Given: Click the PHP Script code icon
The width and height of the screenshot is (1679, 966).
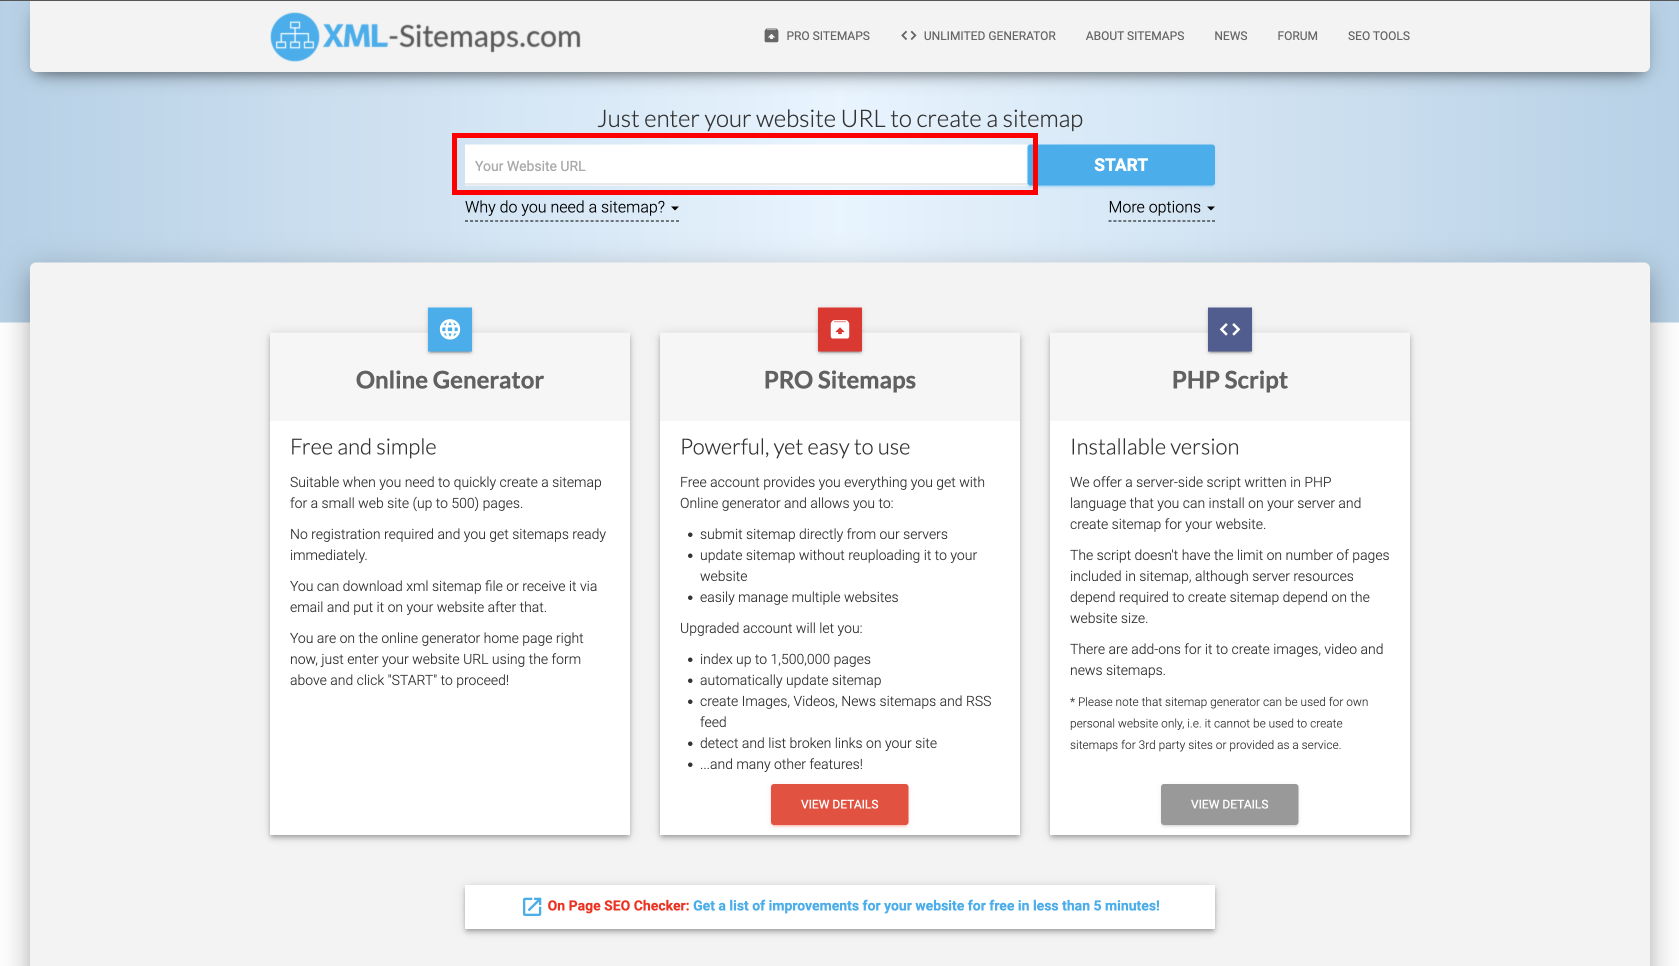Looking at the screenshot, I should pyautogui.click(x=1230, y=329).
